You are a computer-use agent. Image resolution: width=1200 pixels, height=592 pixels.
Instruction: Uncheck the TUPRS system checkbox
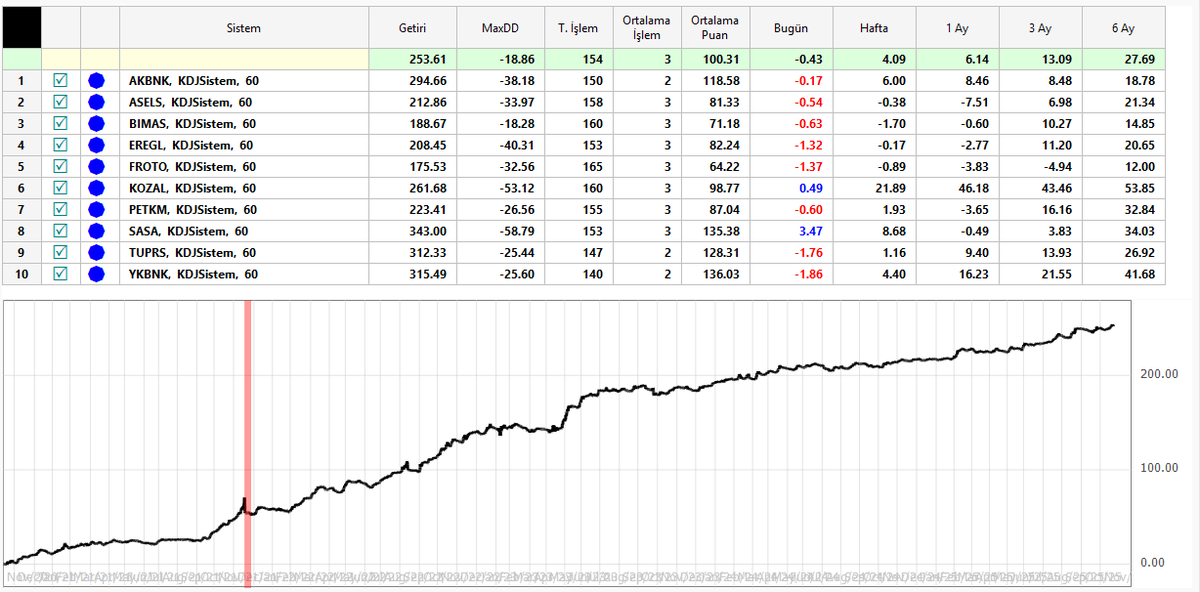(x=60, y=252)
